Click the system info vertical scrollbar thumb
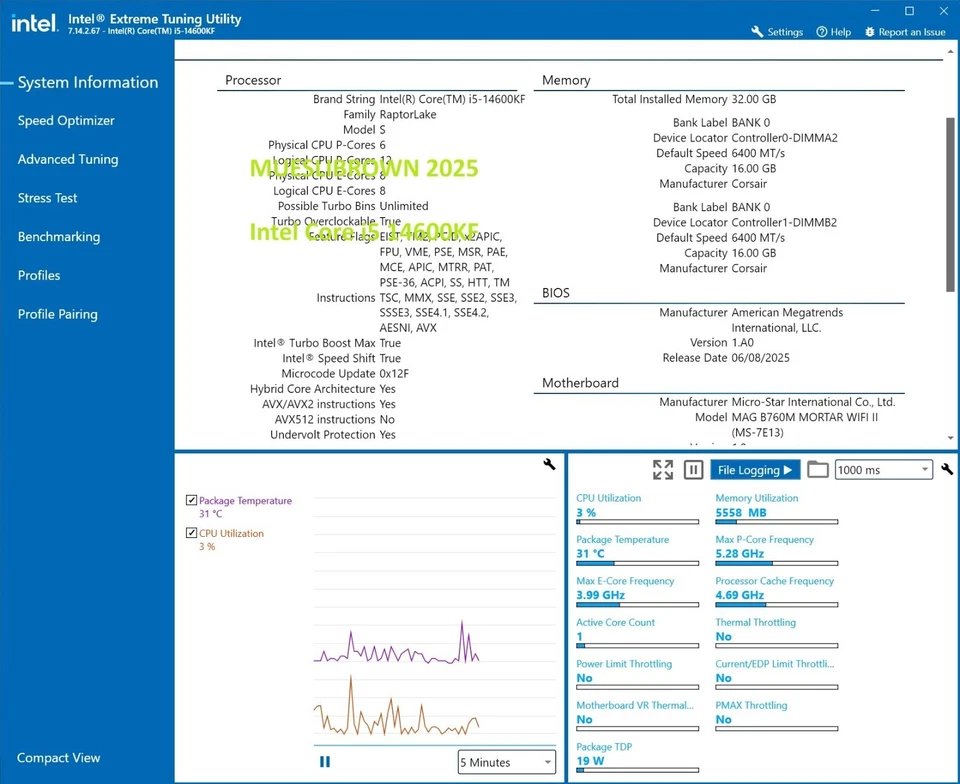The width and height of the screenshot is (960, 784). 950,205
